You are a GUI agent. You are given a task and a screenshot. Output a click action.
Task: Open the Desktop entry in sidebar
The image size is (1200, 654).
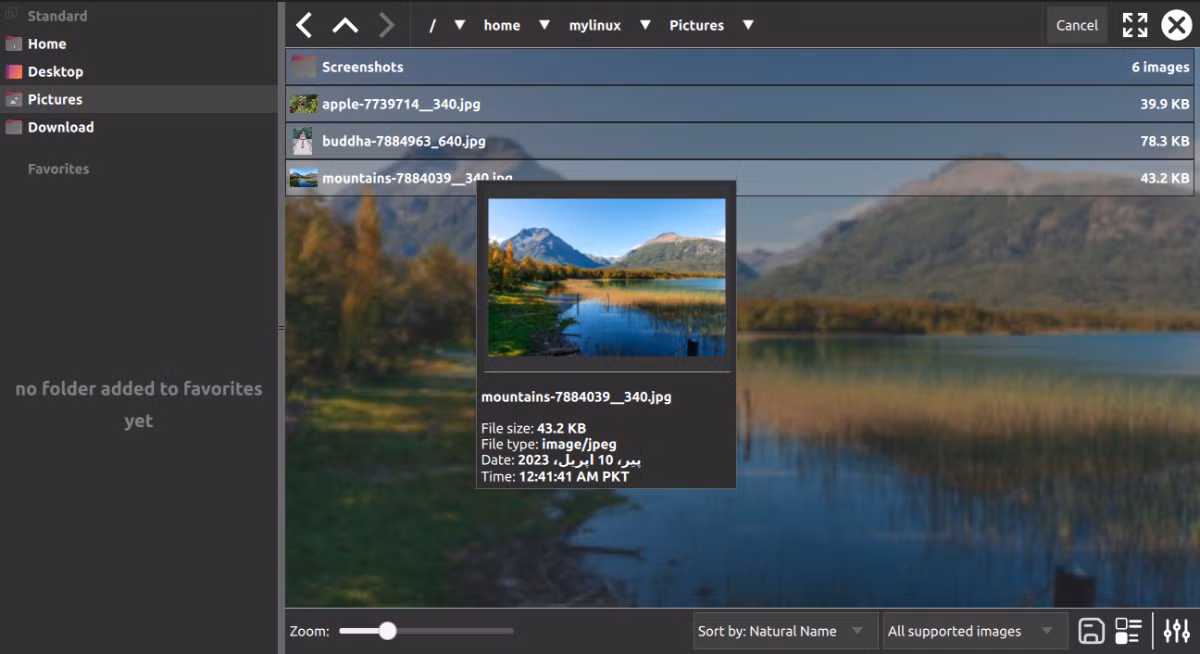138,72
